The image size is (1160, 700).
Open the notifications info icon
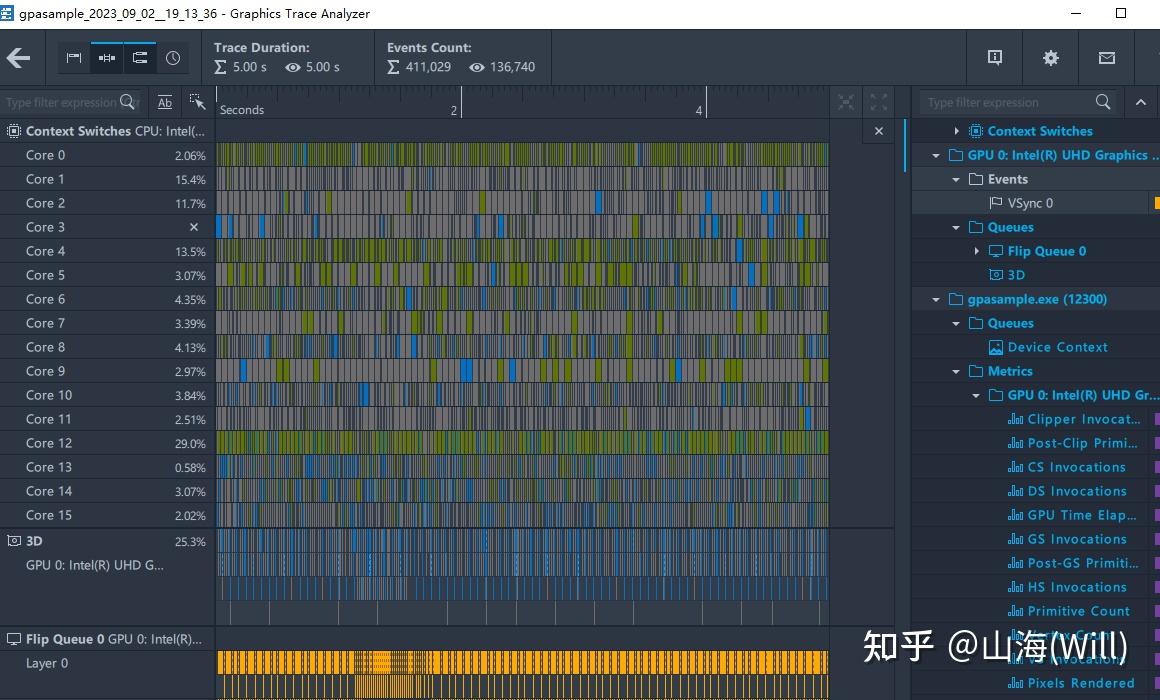pos(995,58)
